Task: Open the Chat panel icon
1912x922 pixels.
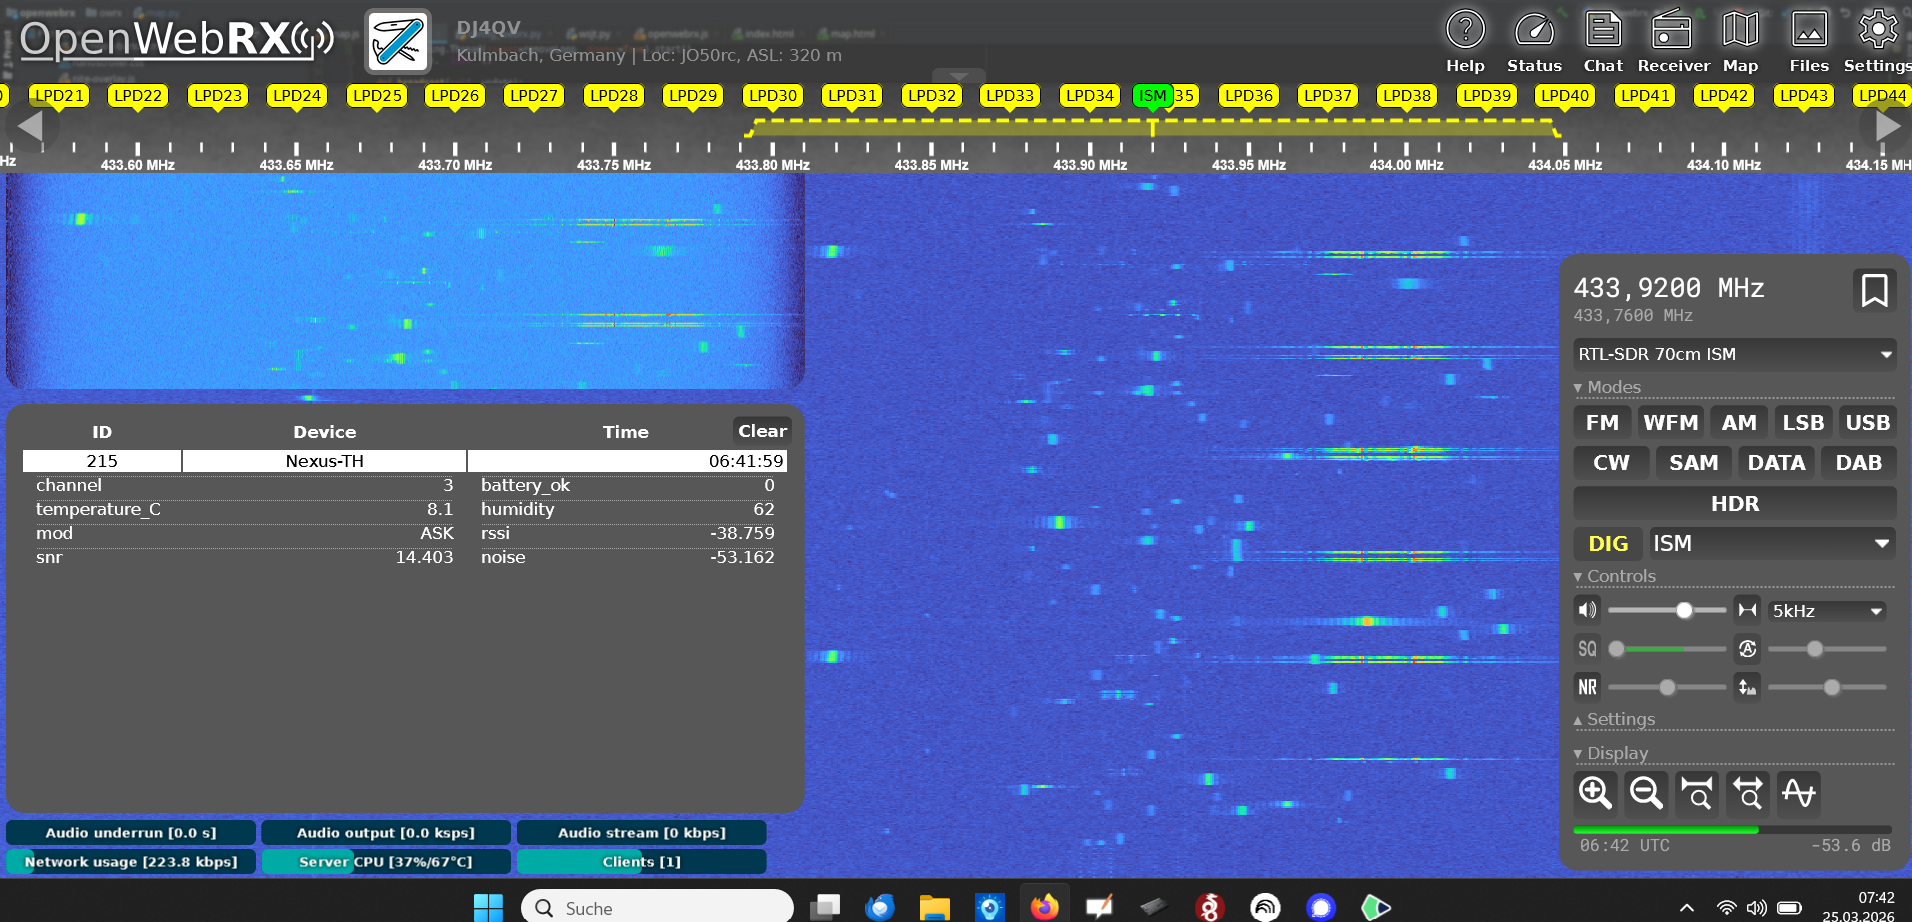Action: 1602,42
